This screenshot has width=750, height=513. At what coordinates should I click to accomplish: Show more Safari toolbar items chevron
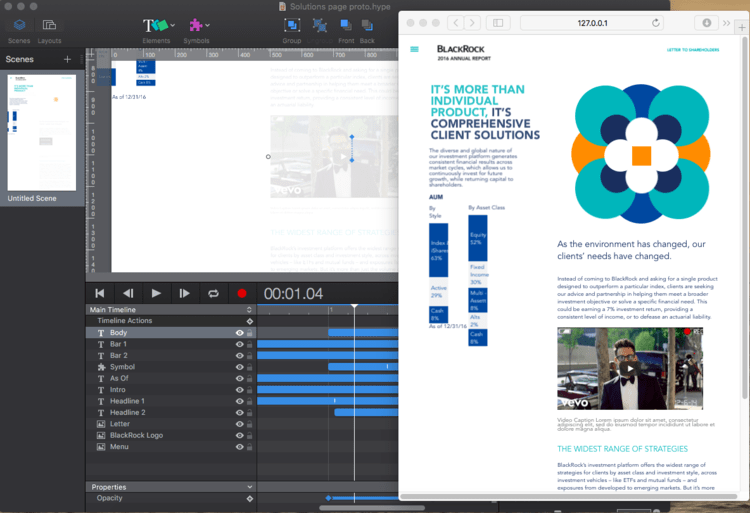click(727, 23)
